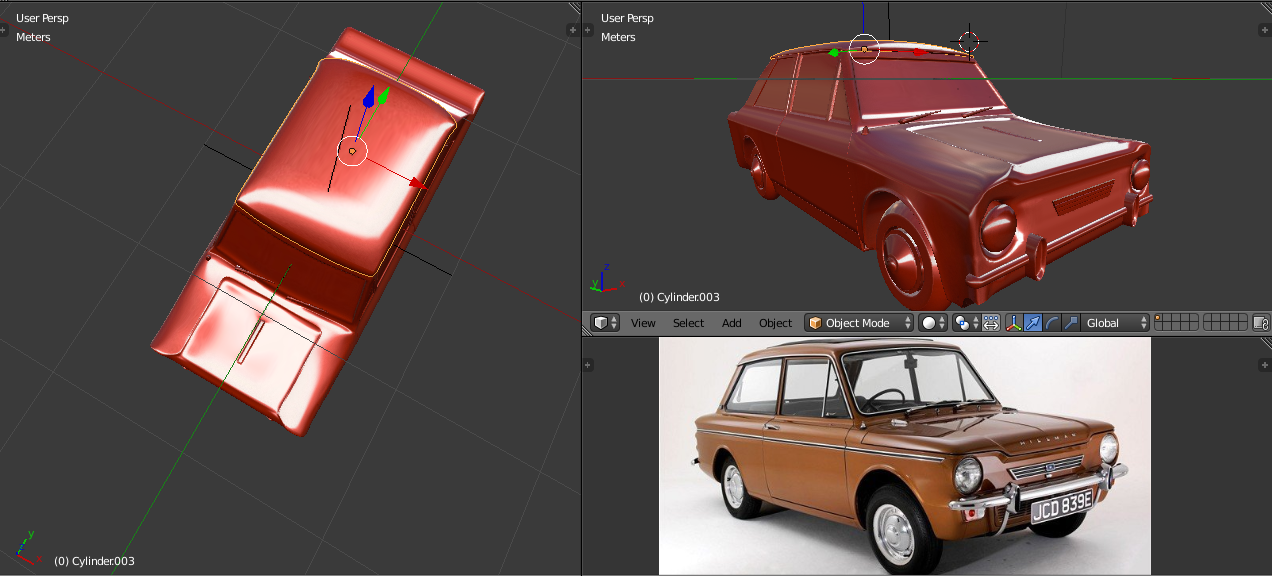Click manipulator center circle in top-right viewport
Image resolution: width=1272 pixels, height=576 pixels.
[x=864, y=49]
